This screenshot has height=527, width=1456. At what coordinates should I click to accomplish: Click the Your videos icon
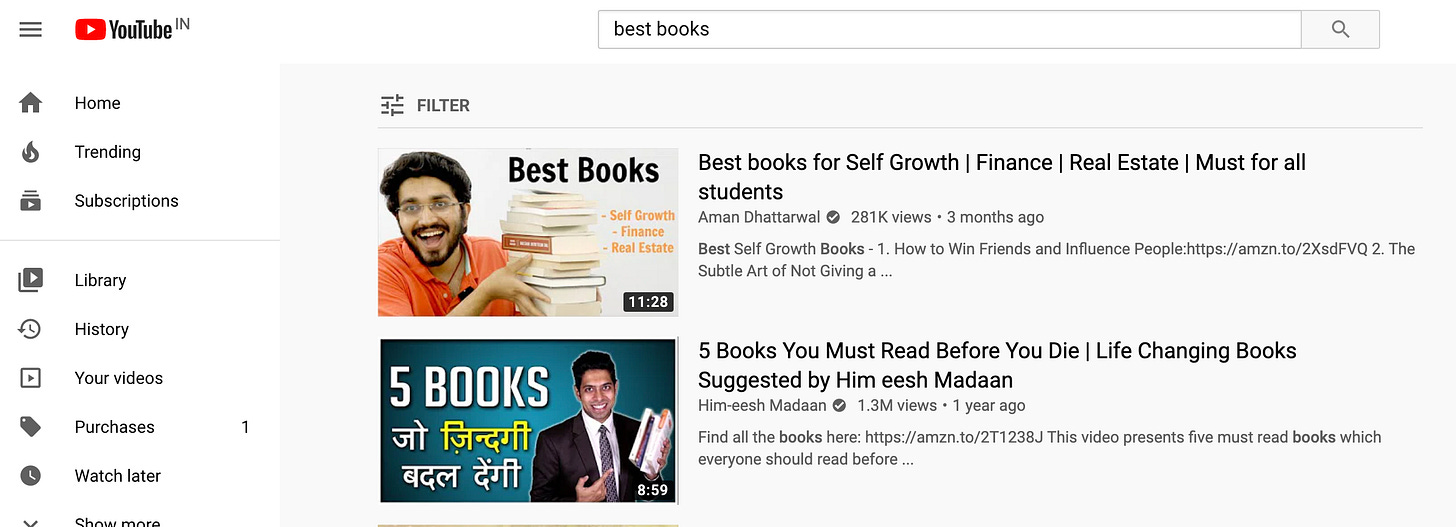pos(31,378)
